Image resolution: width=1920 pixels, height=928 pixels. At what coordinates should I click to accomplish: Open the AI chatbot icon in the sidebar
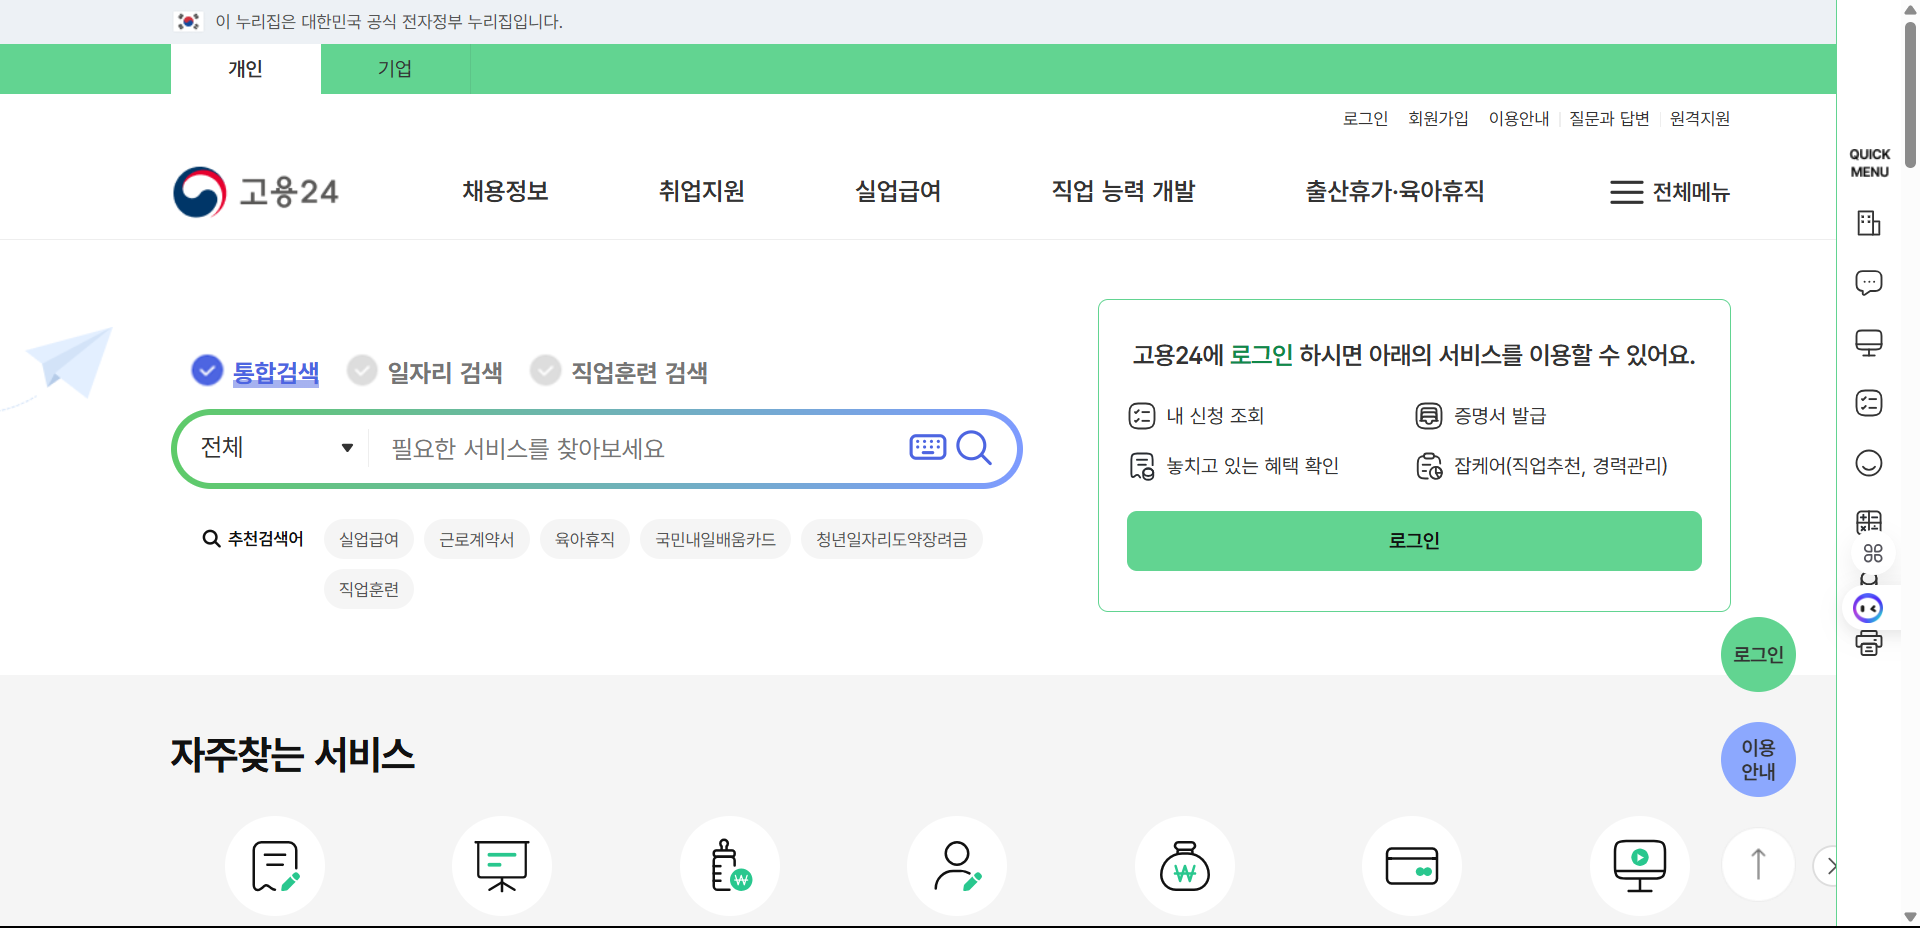[1868, 608]
